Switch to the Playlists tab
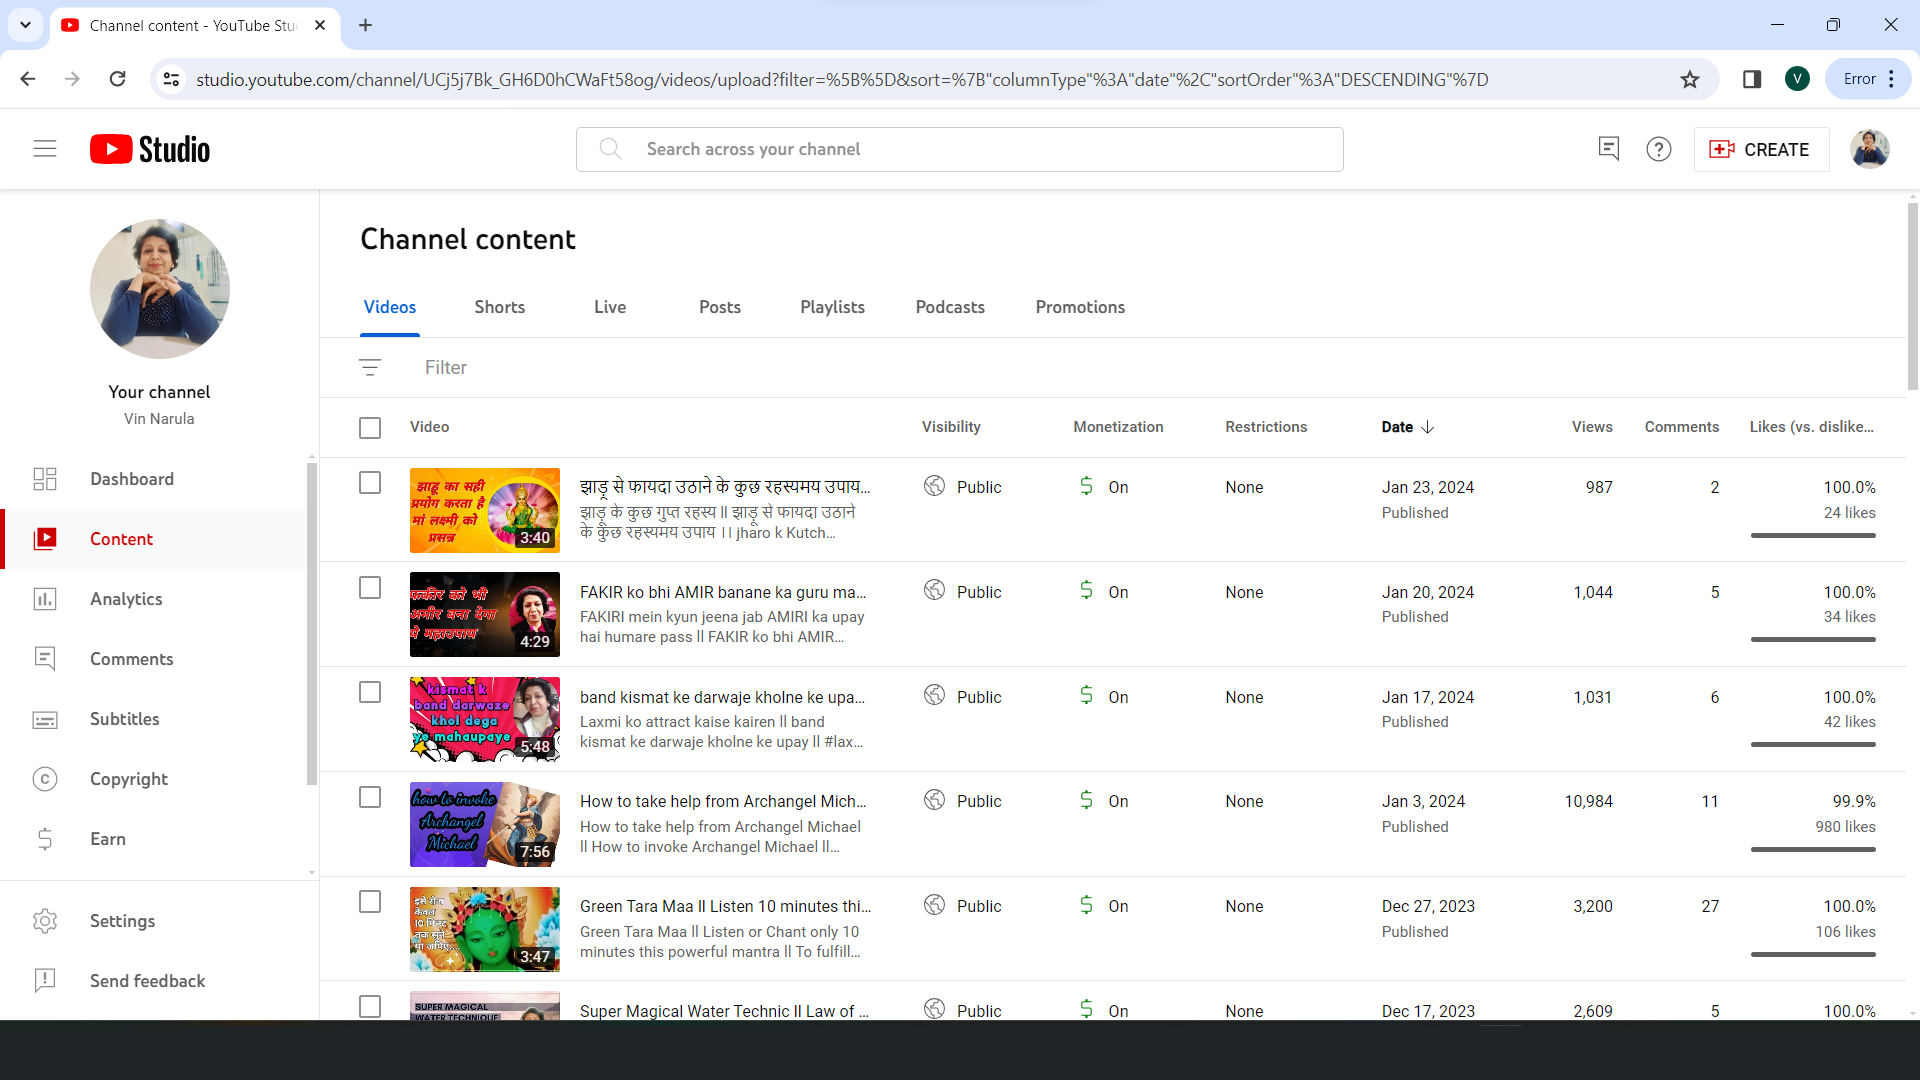1920x1080 pixels. pyautogui.click(x=832, y=307)
